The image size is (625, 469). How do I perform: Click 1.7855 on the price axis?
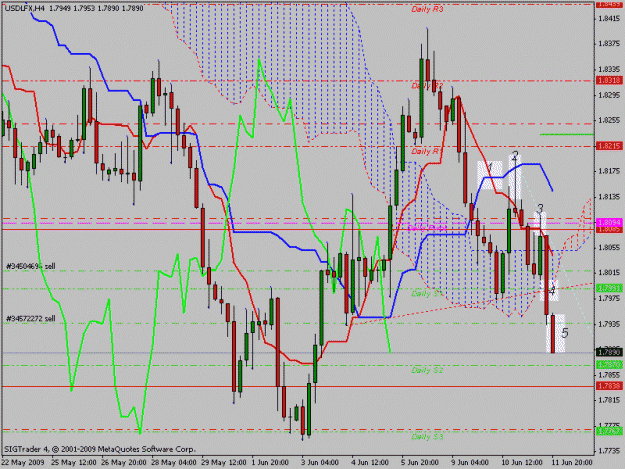click(x=610, y=375)
